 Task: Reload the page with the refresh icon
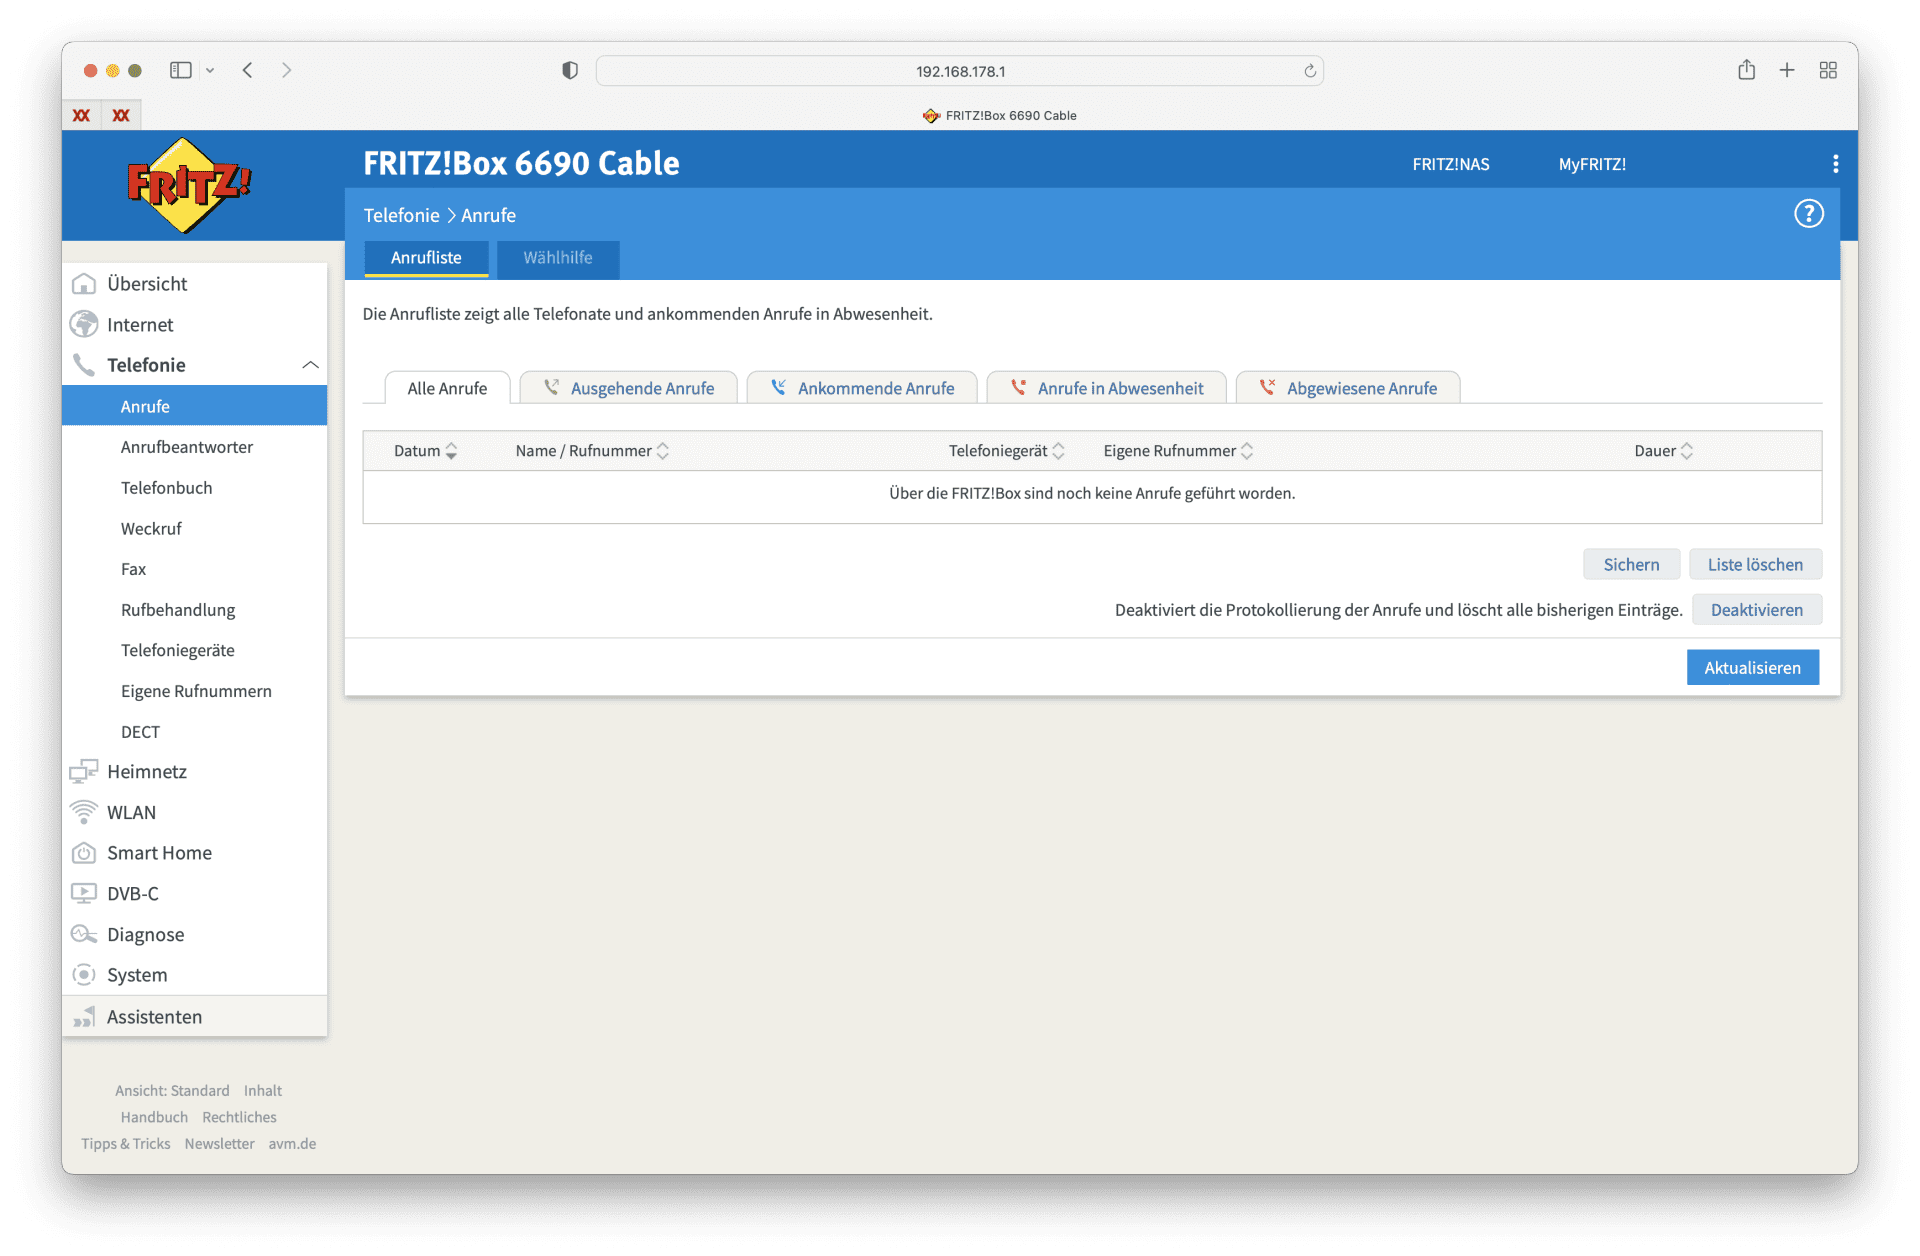pyautogui.click(x=1309, y=71)
